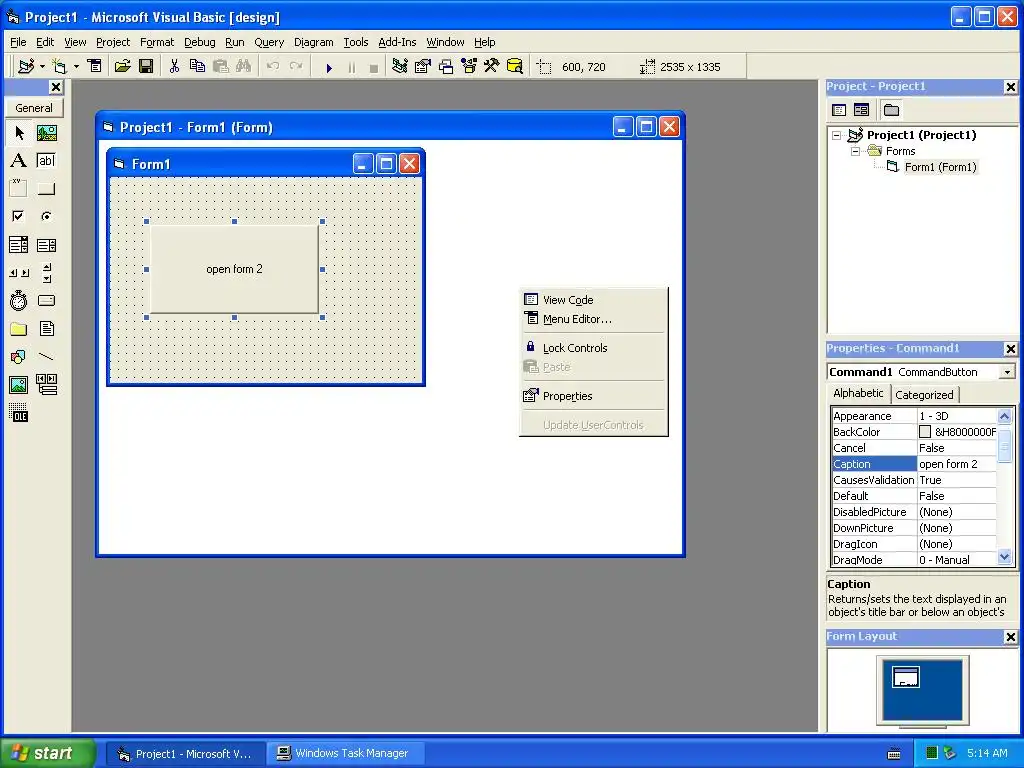Open the Add Form dropdown arrow
Viewport: 1024px width, 768px height.
[76, 67]
